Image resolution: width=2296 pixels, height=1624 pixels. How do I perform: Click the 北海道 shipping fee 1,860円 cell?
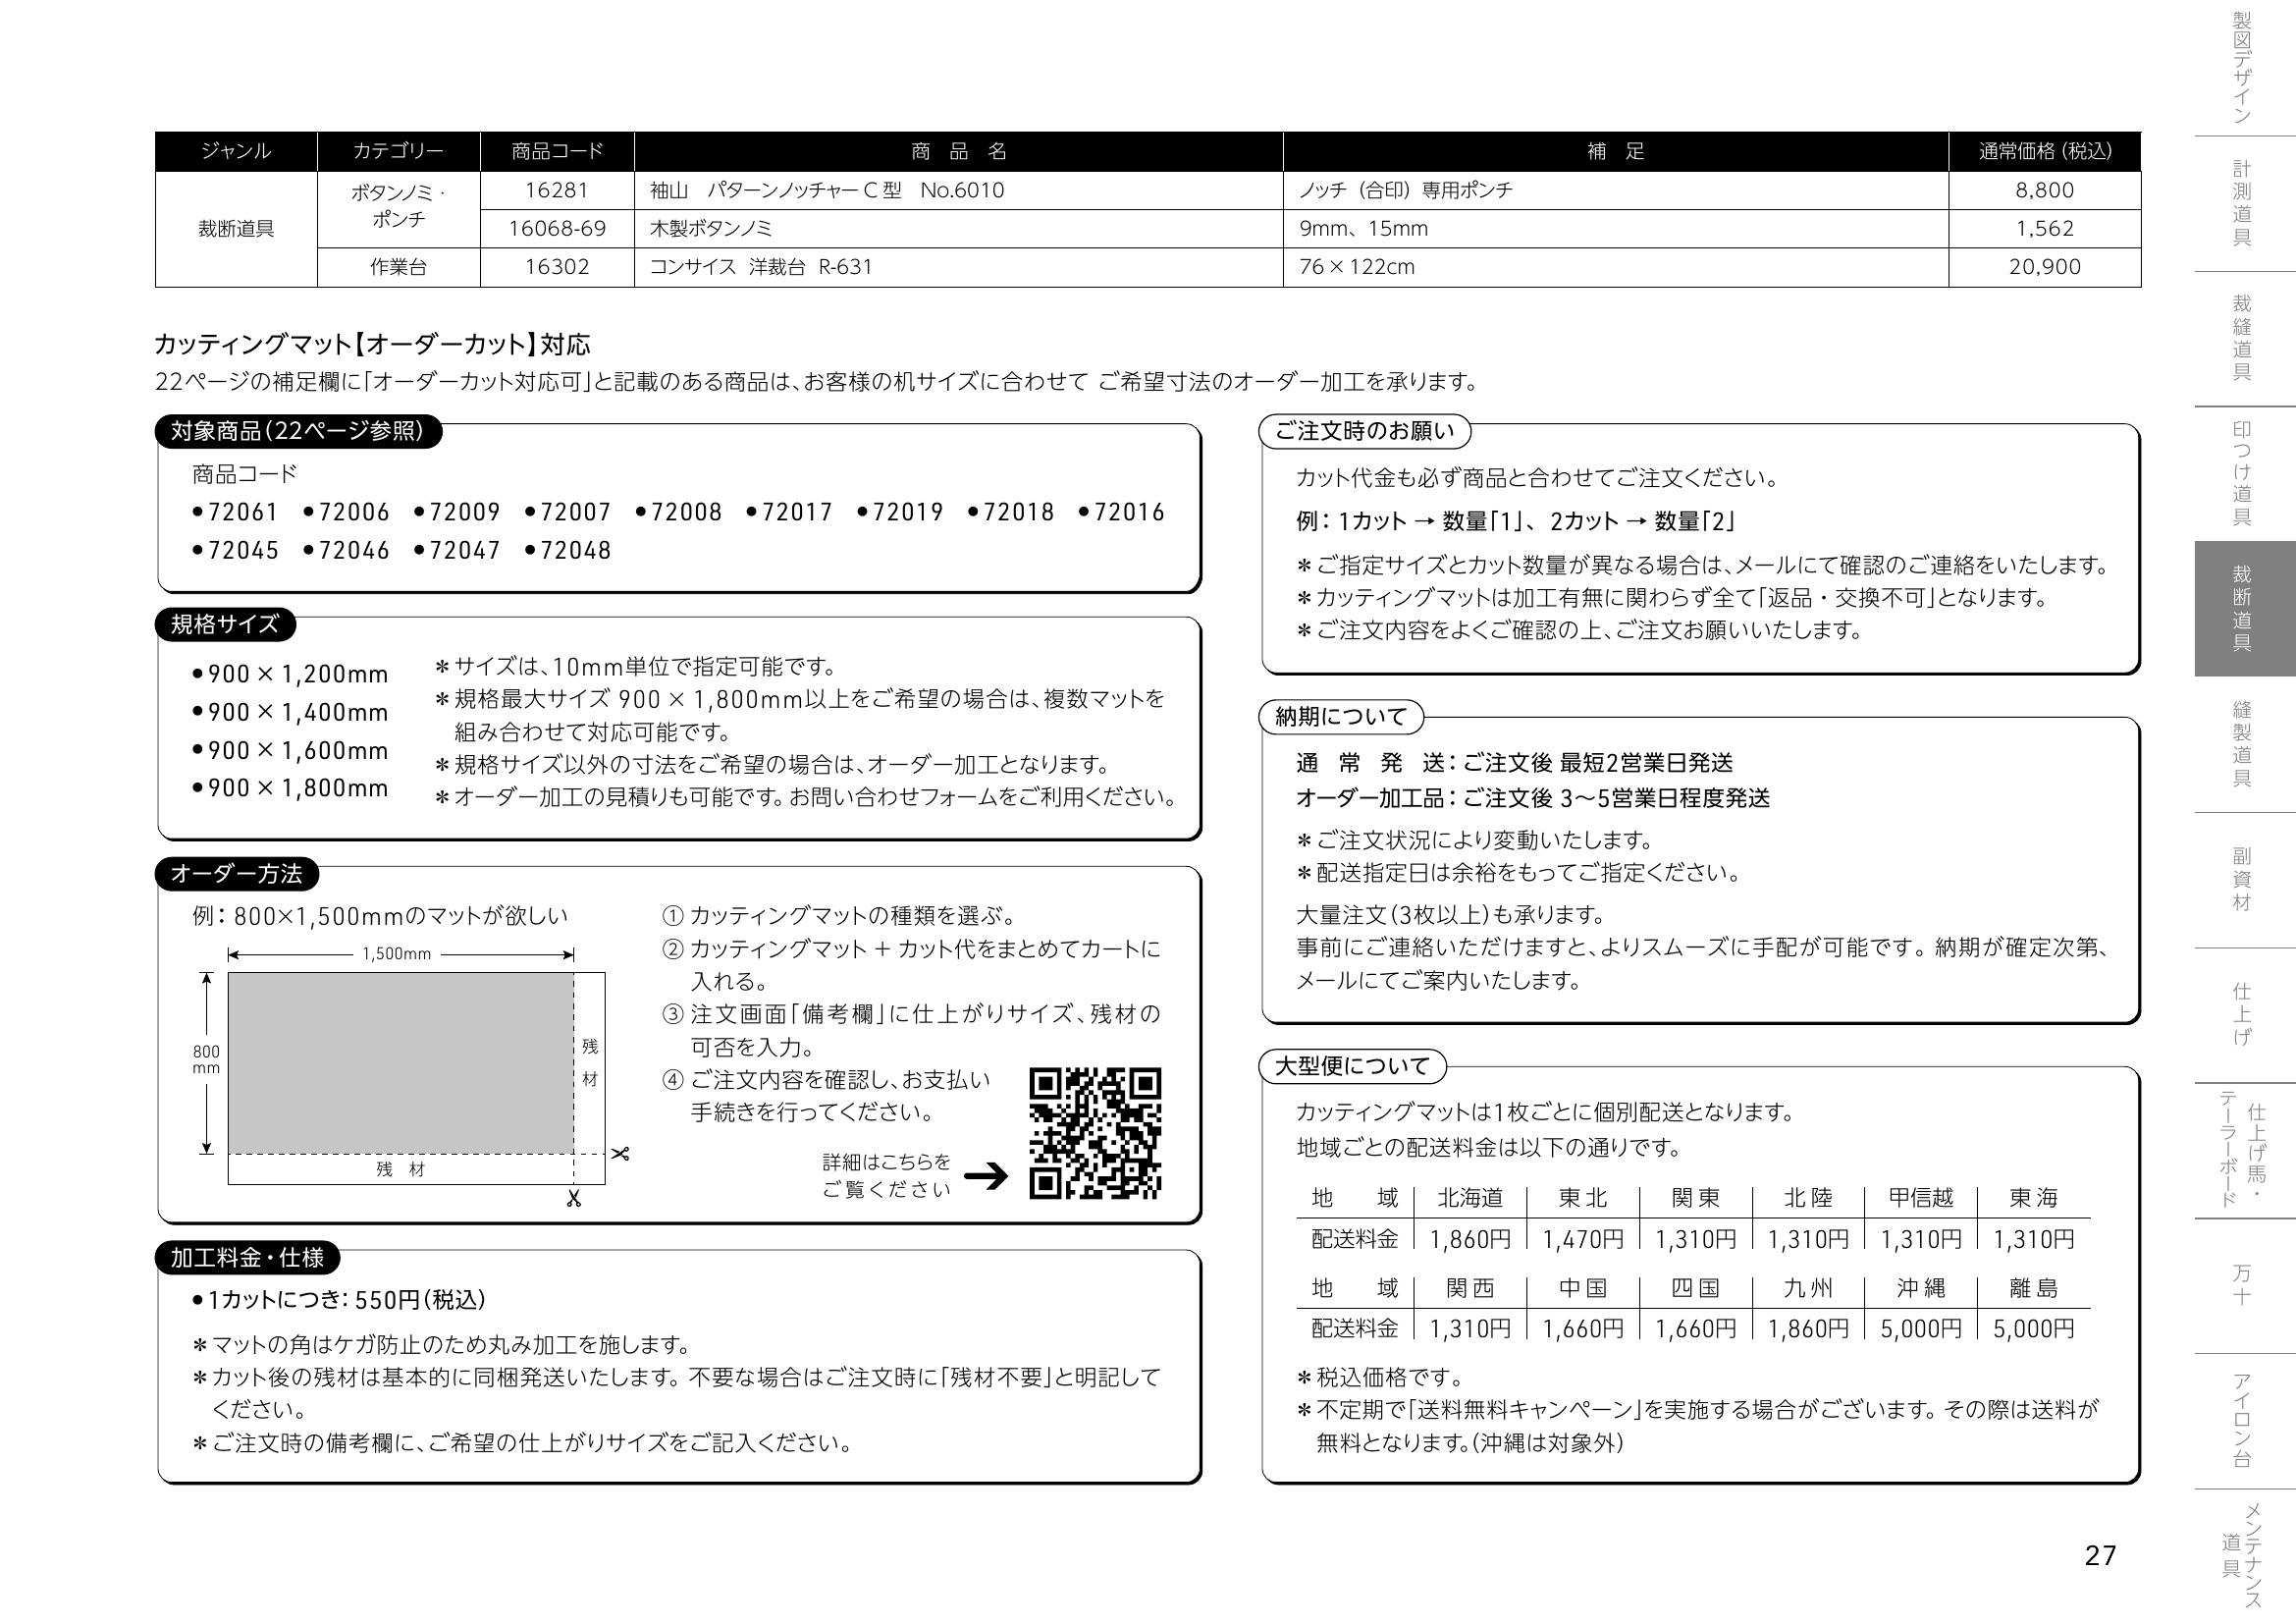click(x=1470, y=1240)
